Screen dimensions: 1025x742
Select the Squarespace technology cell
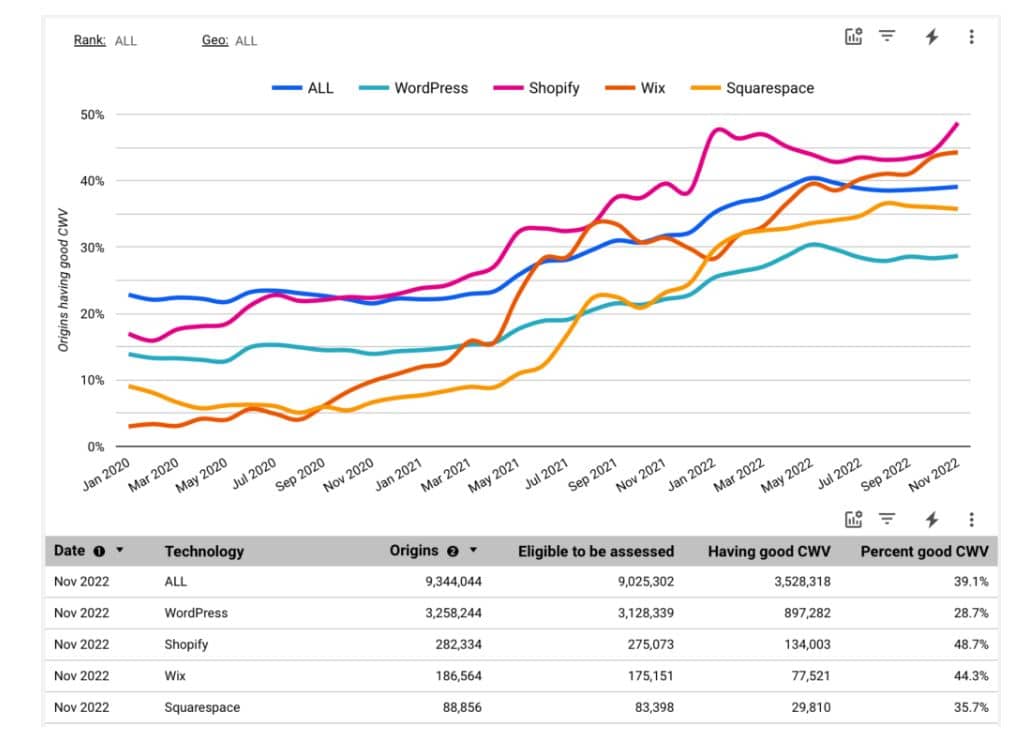[202, 707]
